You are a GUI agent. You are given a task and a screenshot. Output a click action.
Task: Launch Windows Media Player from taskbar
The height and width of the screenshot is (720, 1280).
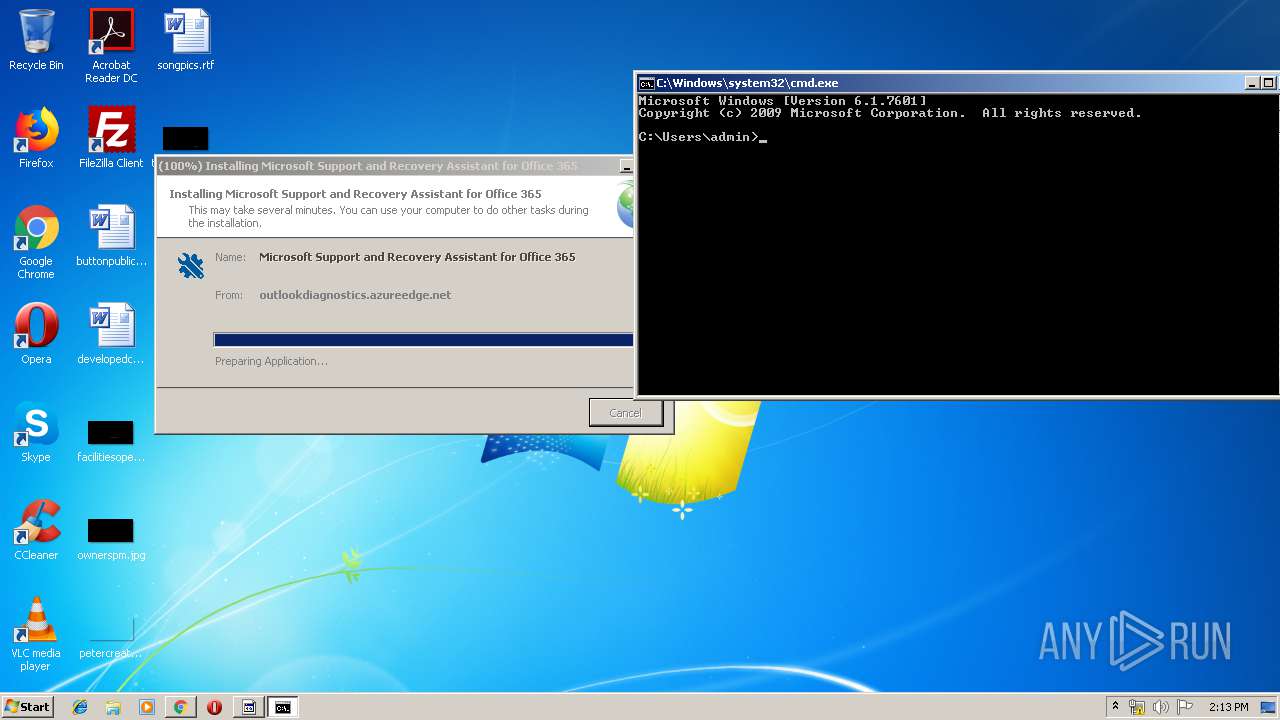pos(147,707)
